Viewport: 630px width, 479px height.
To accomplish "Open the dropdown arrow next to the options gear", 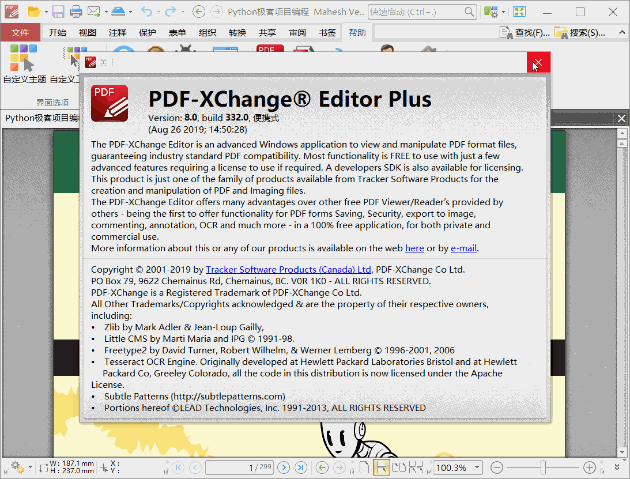I will coord(30,467).
